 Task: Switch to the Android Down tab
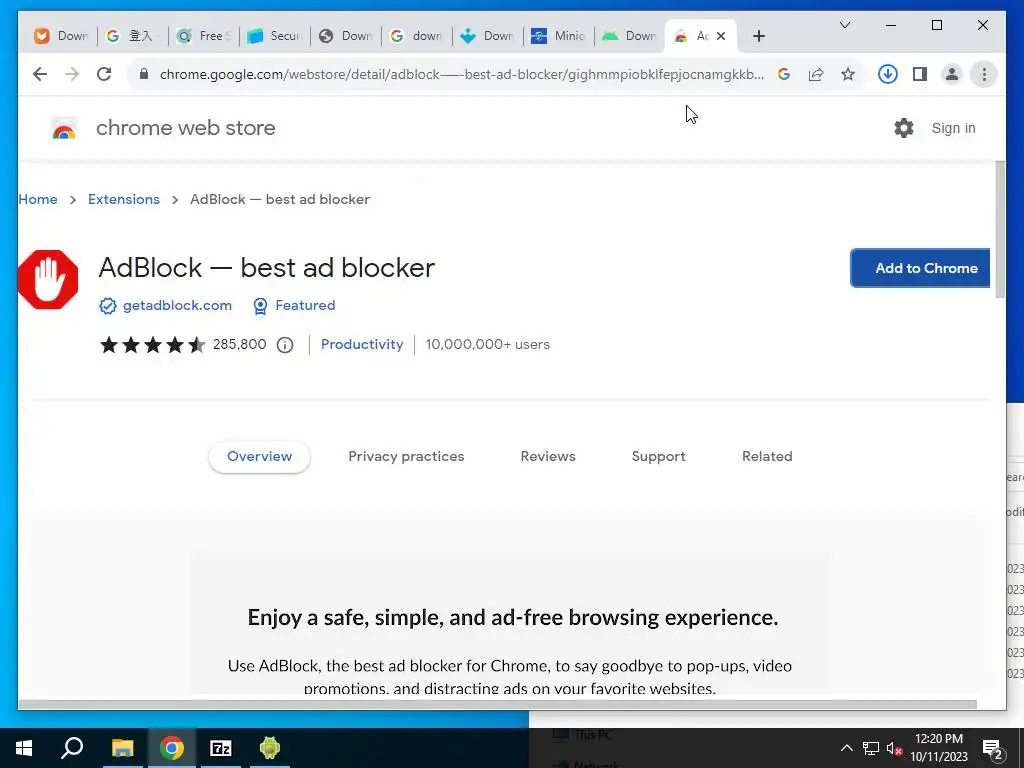tap(630, 36)
